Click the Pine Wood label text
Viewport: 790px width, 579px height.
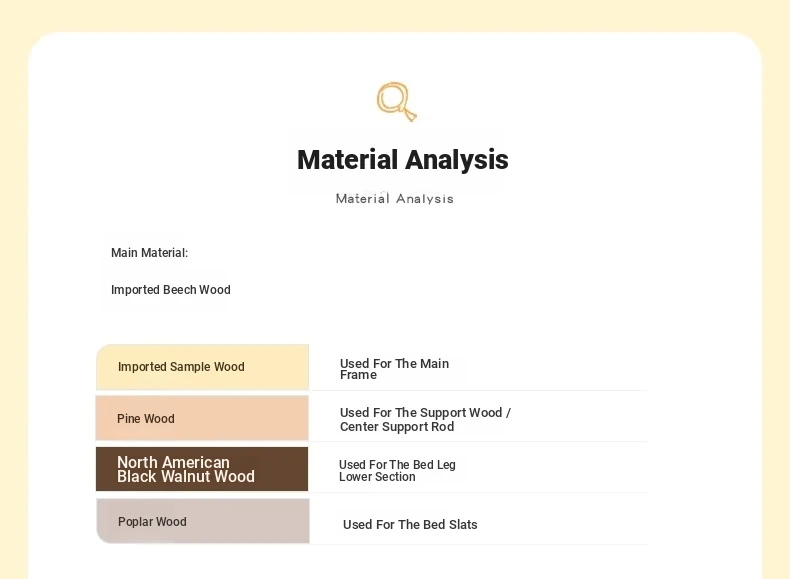coord(146,419)
